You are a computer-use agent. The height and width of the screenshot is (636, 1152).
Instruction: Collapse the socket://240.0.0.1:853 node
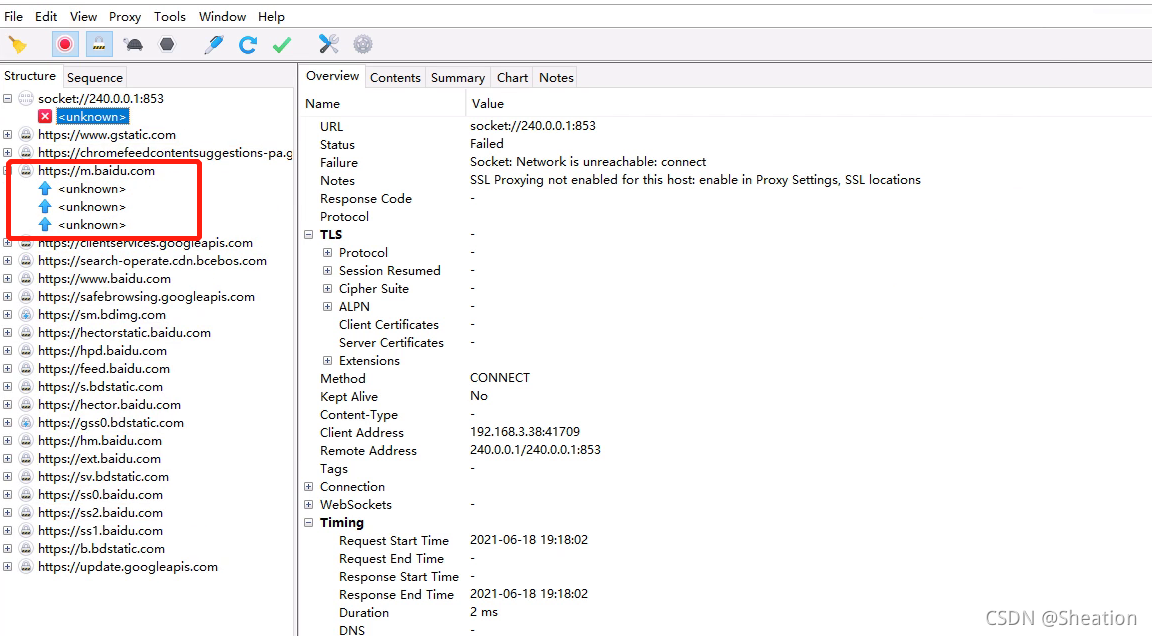(x=7, y=98)
